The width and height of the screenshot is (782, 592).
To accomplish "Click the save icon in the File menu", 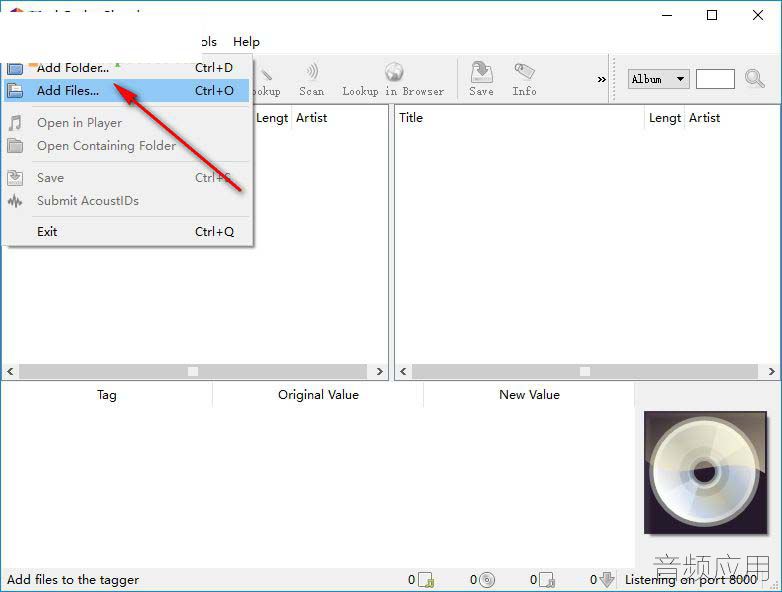I will (x=15, y=178).
